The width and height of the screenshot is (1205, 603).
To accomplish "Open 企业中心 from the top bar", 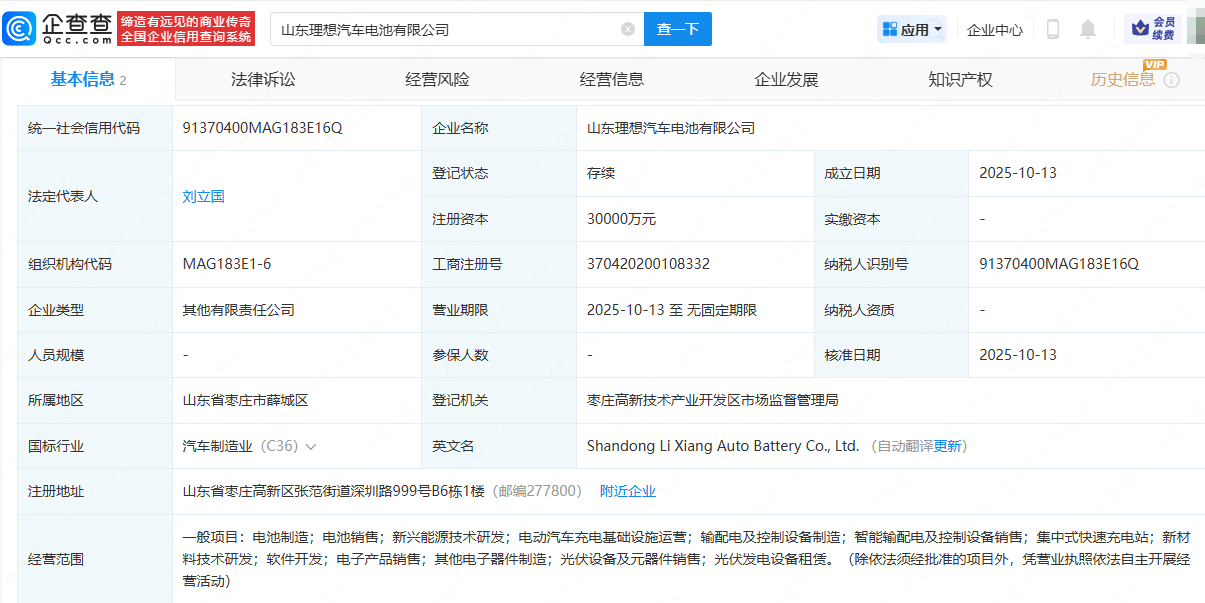I will [994, 29].
